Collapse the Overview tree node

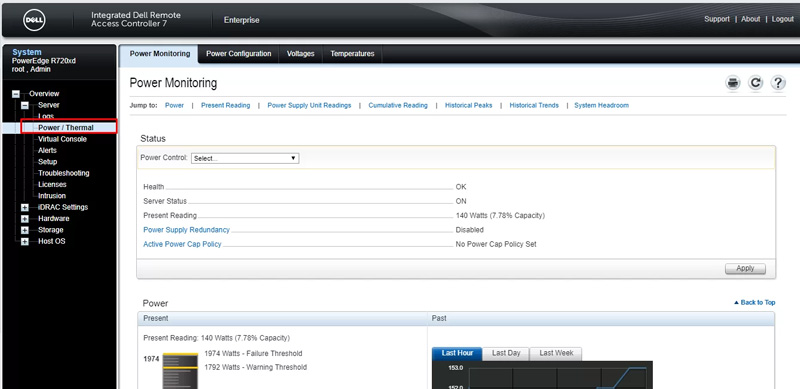click(16, 94)
